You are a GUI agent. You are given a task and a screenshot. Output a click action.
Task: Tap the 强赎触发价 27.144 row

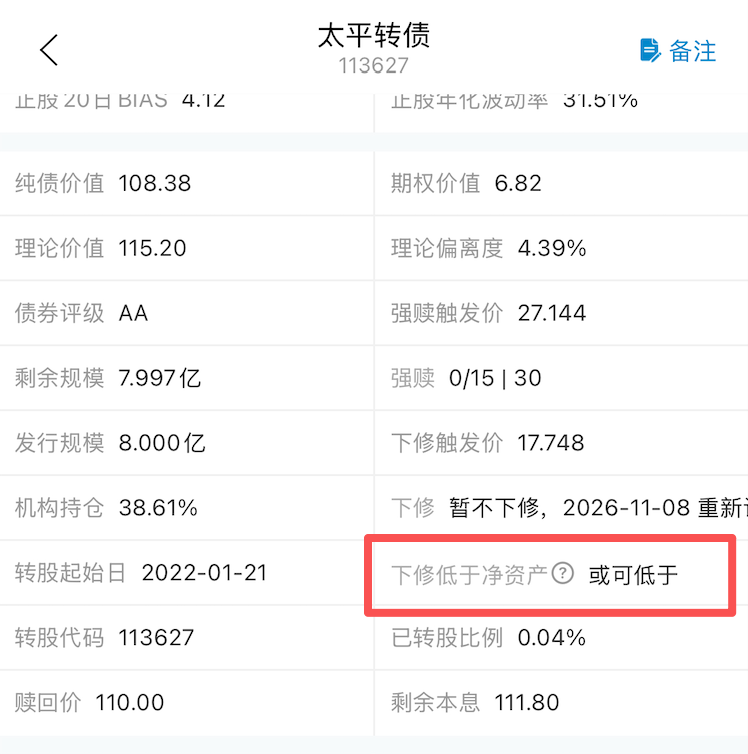tap(488, 313)
